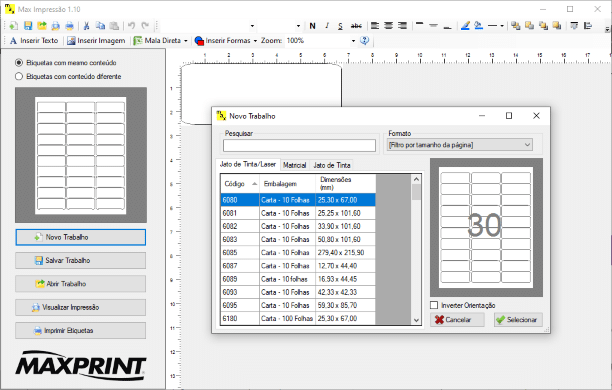Image resolution: width=612 pixels, height=390 pixels.
Task: Open the blue help question icon
Action: (365, 40)
